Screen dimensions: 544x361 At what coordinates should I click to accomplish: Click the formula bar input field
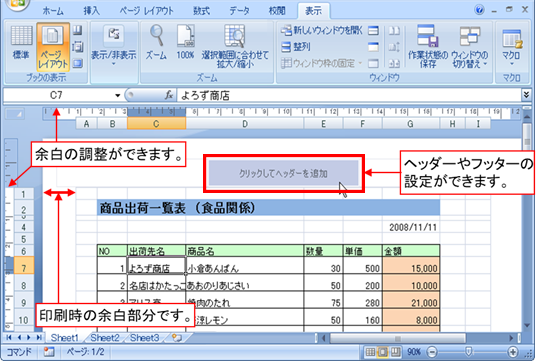coord(349,95)
